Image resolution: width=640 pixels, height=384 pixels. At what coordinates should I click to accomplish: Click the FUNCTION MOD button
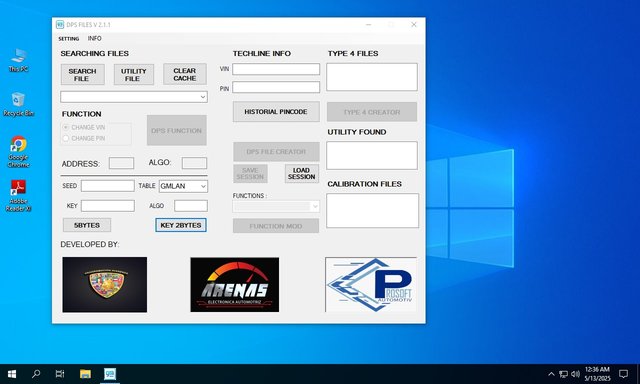click(276, 226)
